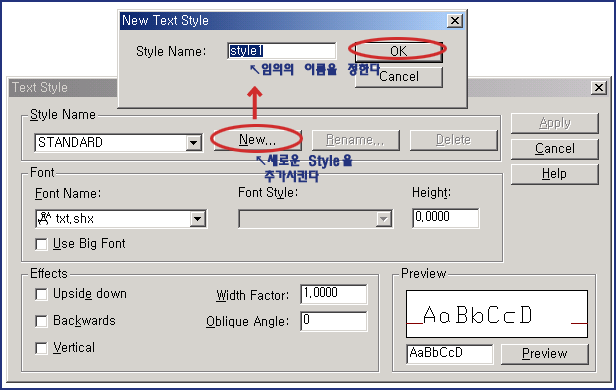Edit the Oblique Angle field
The image size is (616, 390).
(334, 321)
